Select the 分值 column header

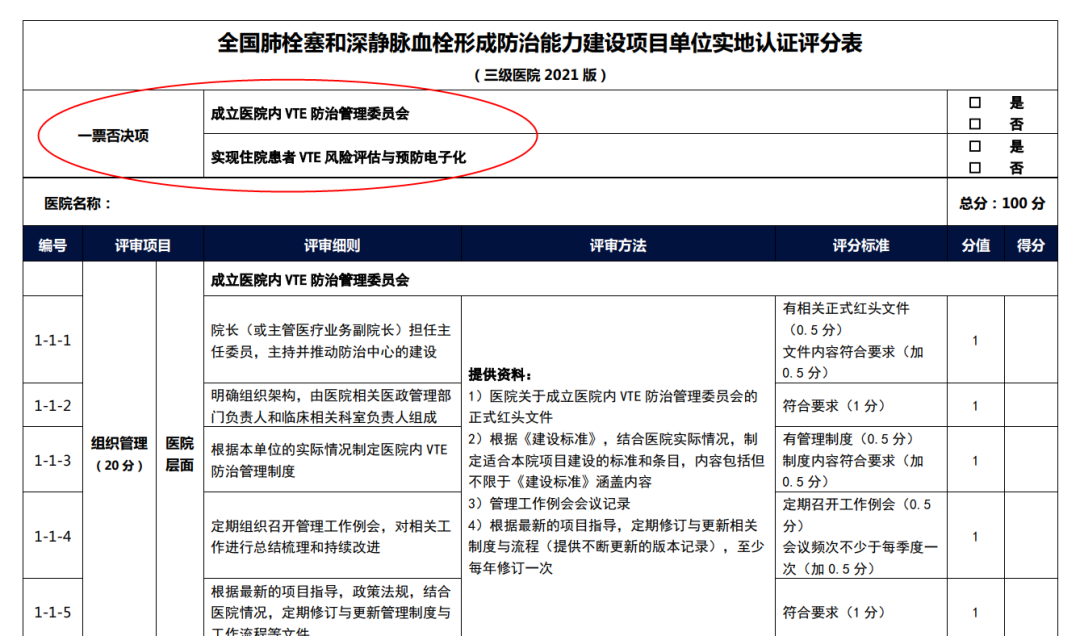974,244
